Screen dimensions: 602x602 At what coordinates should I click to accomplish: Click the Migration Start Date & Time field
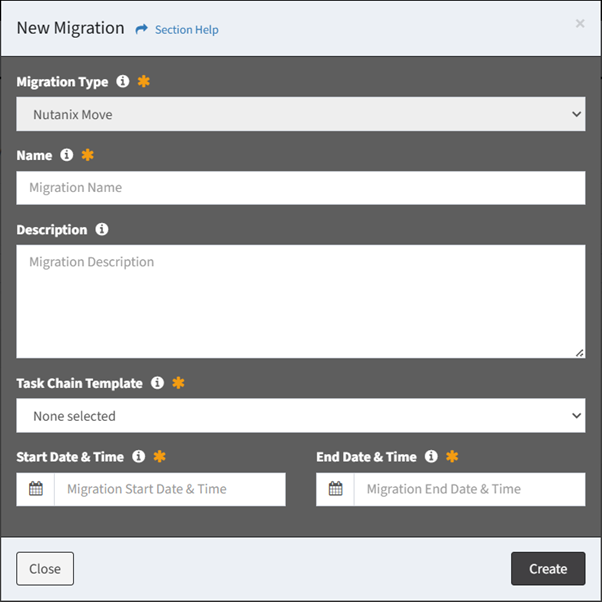[170, 489]
